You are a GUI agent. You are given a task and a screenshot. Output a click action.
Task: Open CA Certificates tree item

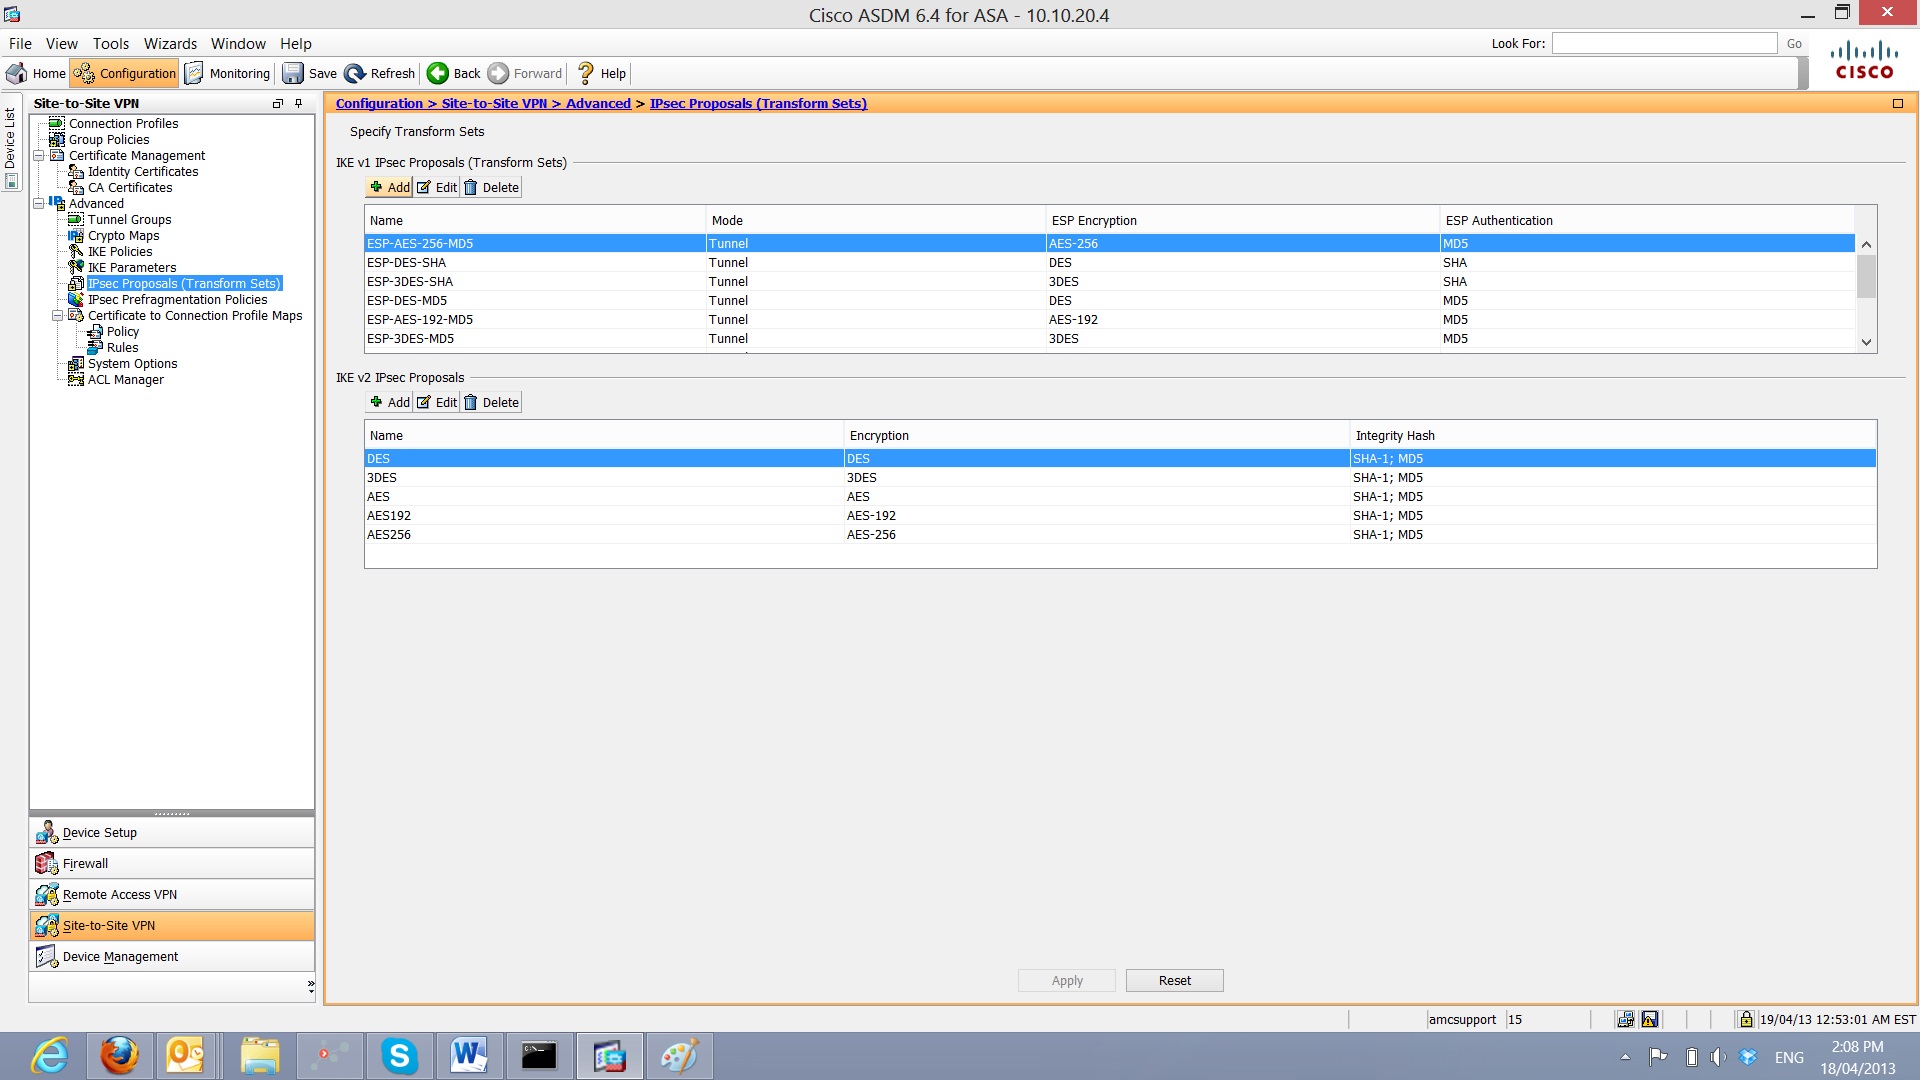(x=130, y=187)
